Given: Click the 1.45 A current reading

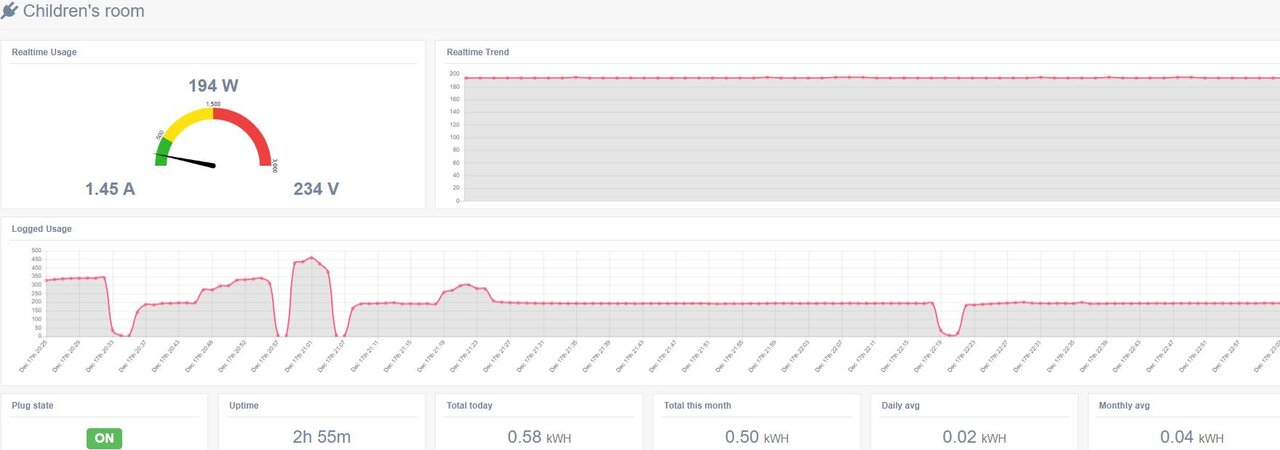Looking at the screenshot, I should (110, 188).
